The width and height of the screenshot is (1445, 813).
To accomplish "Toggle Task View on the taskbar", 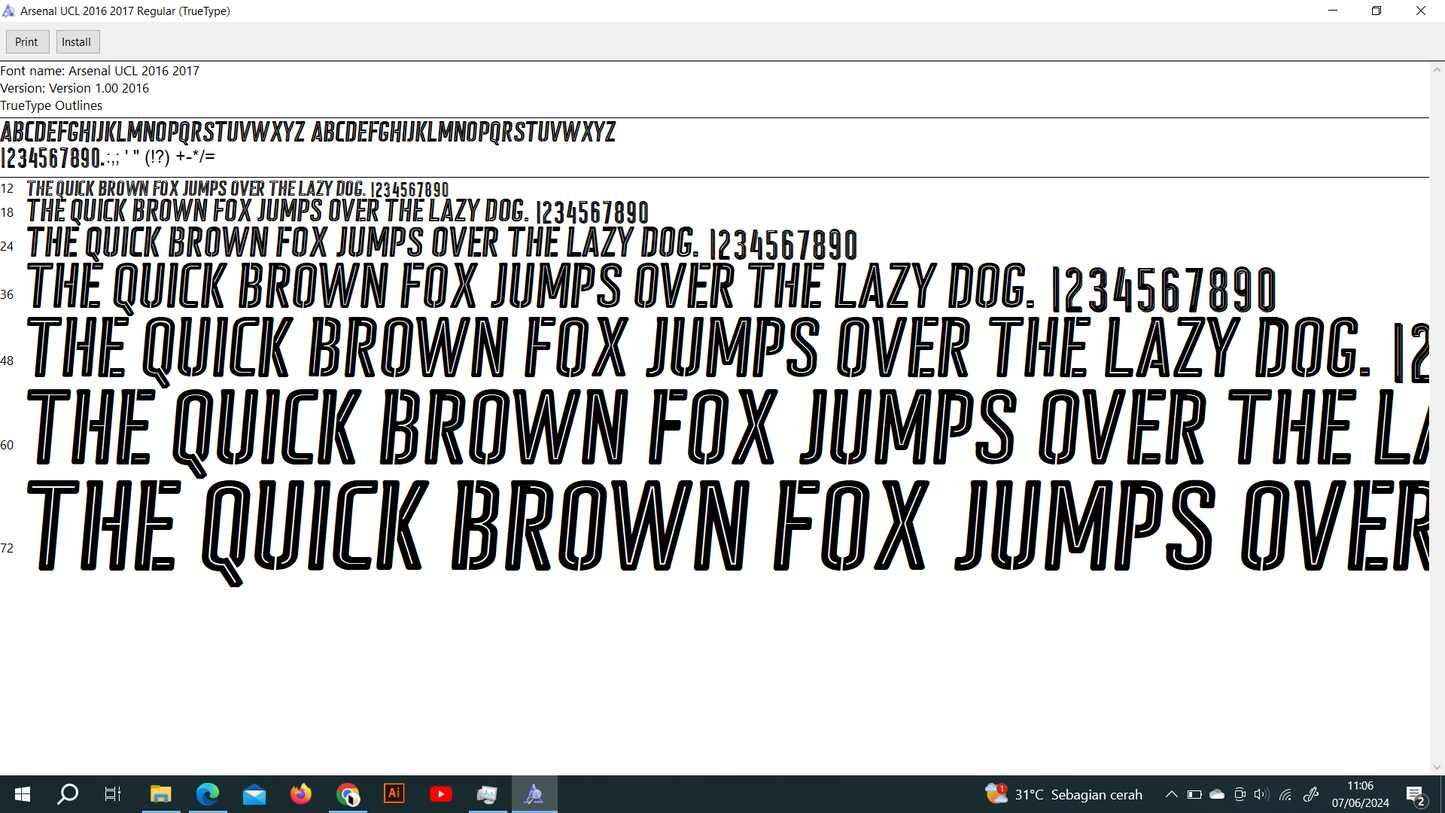I will click(x=112, y=793).
